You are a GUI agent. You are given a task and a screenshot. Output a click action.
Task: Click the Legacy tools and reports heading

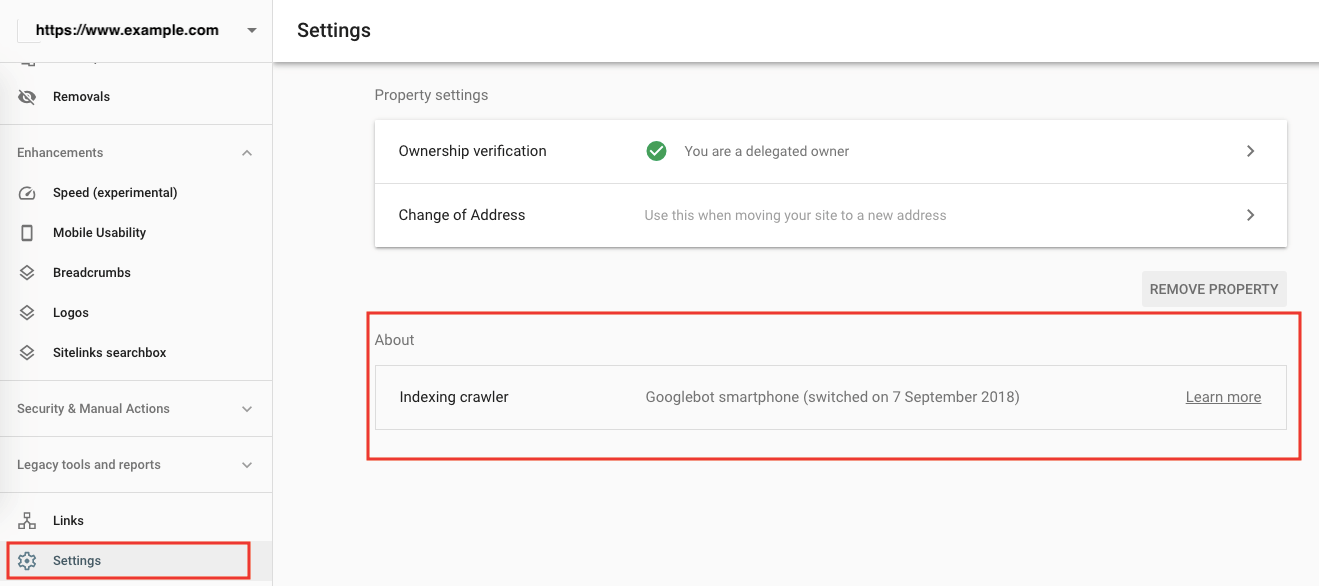point(89,465)
